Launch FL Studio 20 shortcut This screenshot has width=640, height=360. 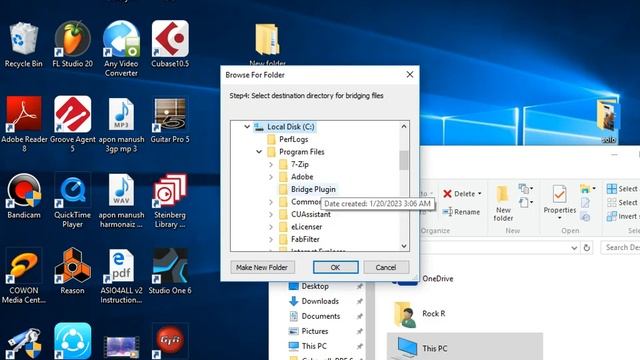(73, 45)
